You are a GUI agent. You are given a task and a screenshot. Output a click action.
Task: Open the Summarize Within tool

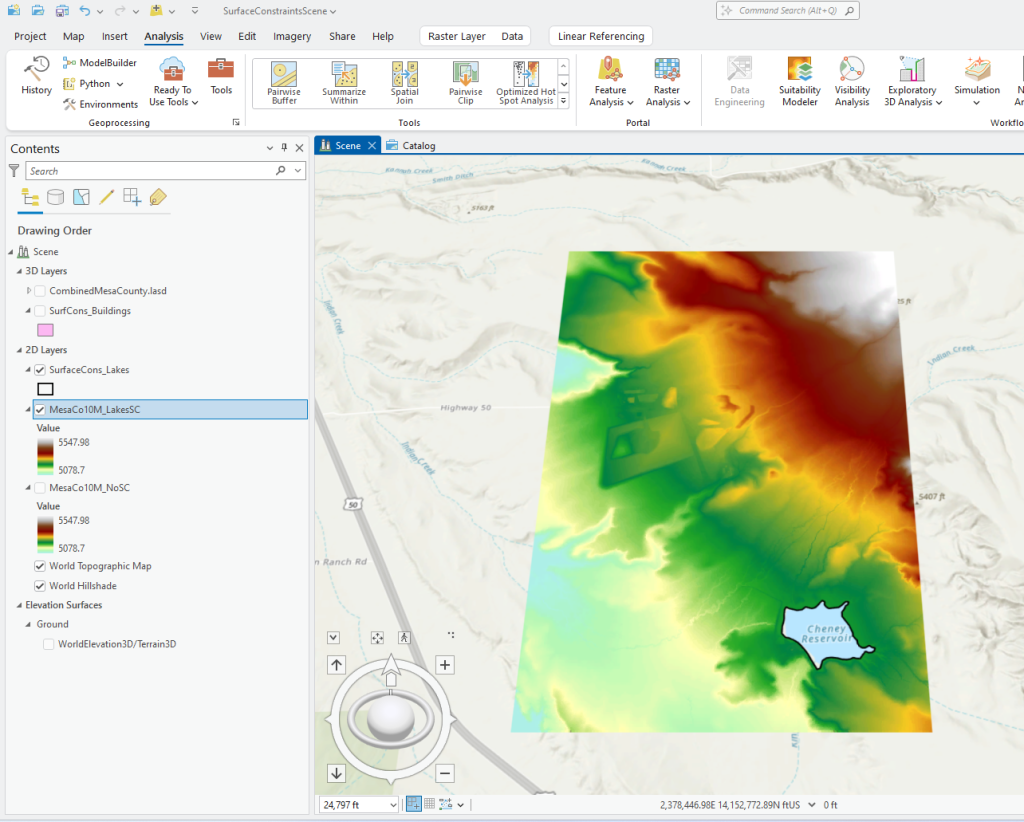pos(344,82)
